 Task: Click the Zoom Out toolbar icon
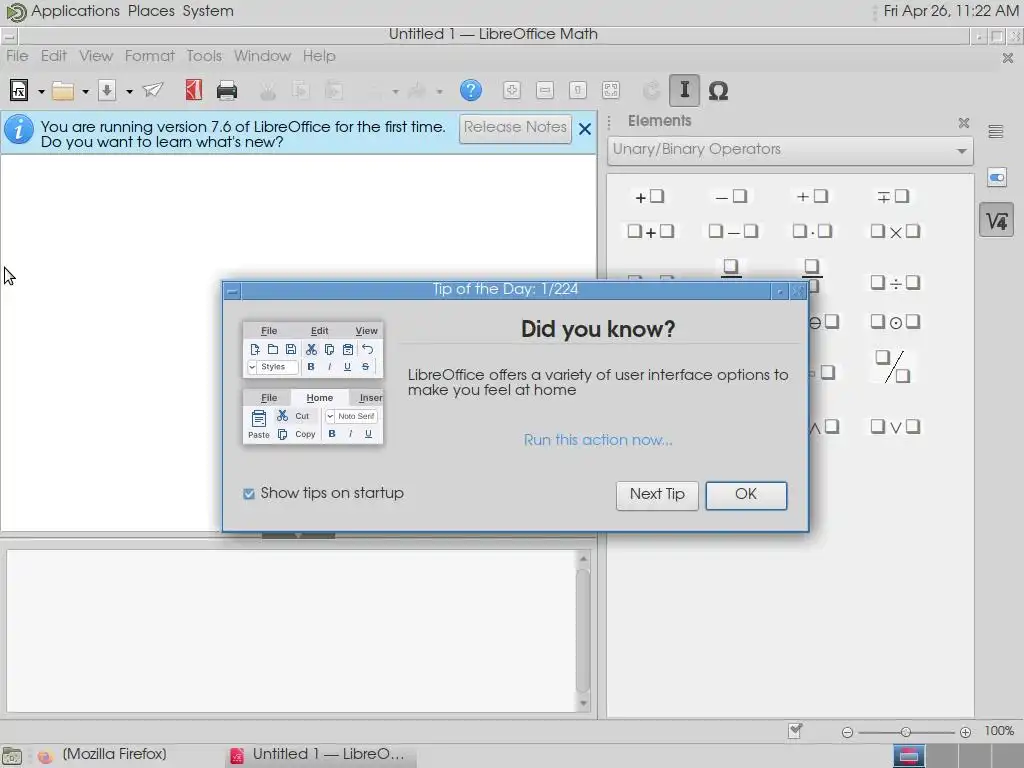545,90
